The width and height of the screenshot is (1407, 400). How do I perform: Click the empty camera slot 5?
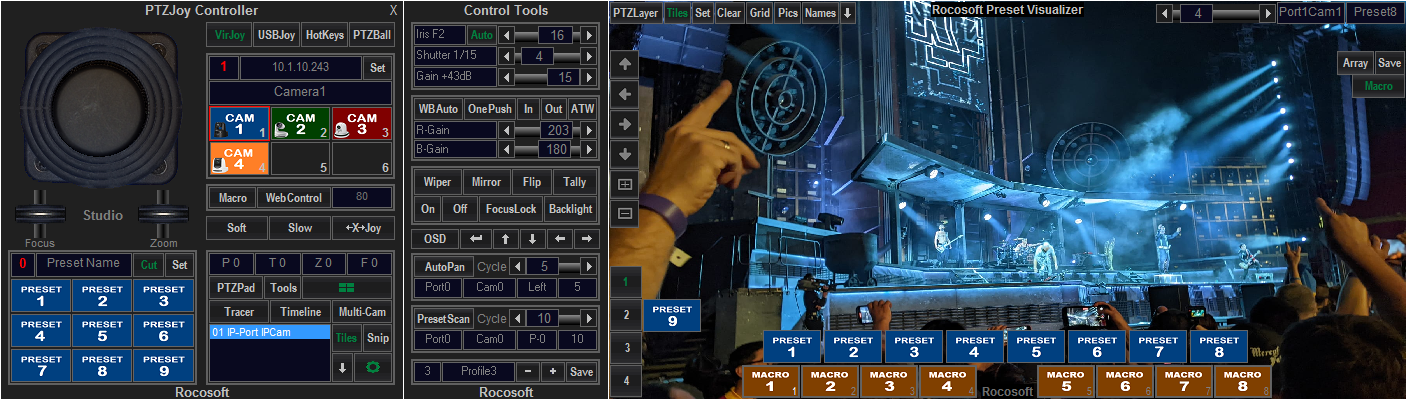pyautogui.click(x=301, y=158)
